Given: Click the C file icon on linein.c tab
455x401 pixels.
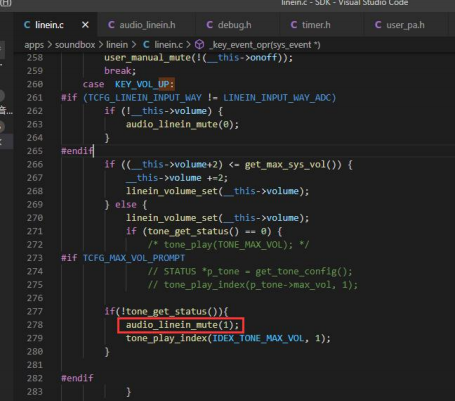Looking at the screenshot, I should click(27, 25).
